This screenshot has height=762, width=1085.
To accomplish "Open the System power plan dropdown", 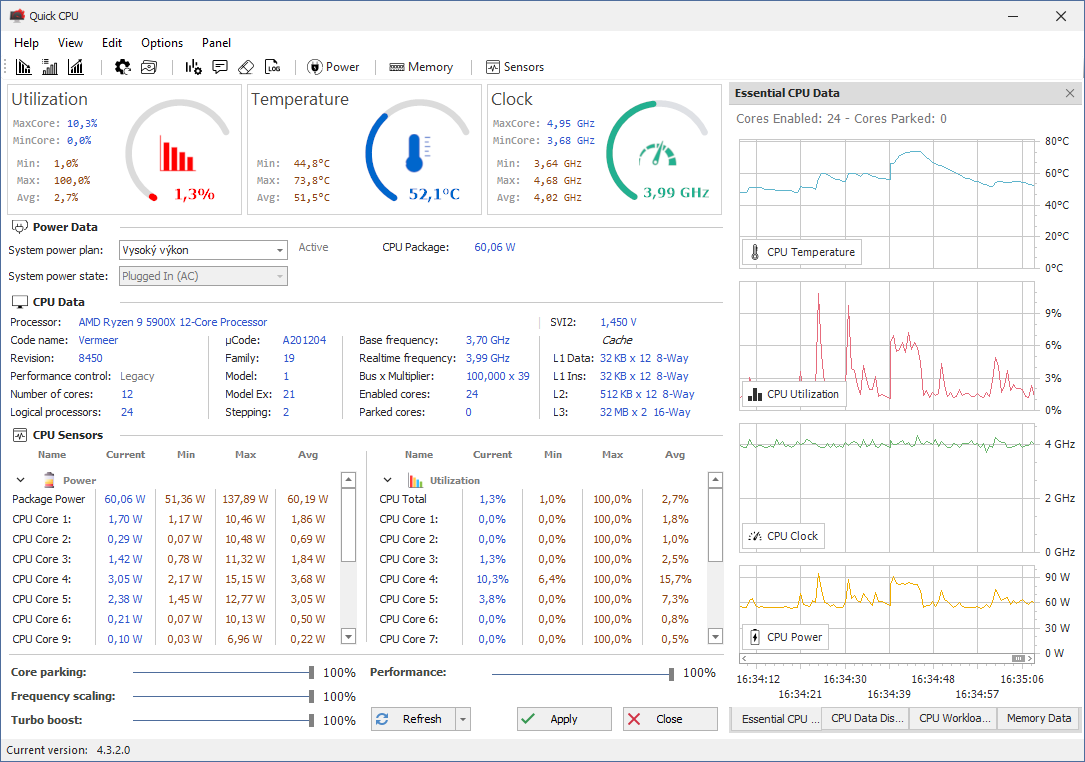I will pos(279,250).
